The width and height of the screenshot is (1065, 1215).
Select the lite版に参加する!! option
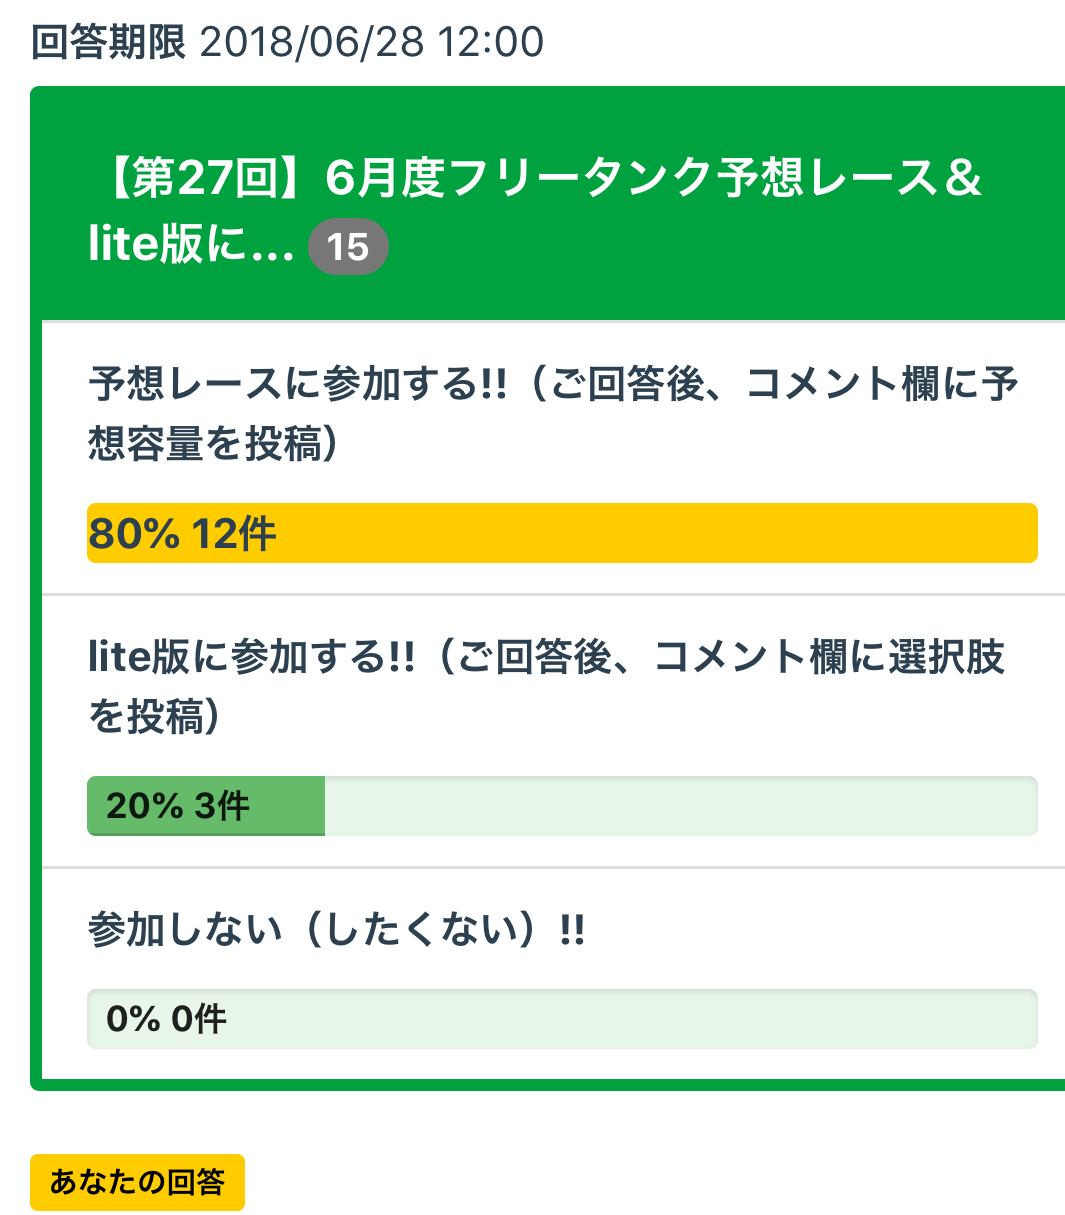coord(546,658)
